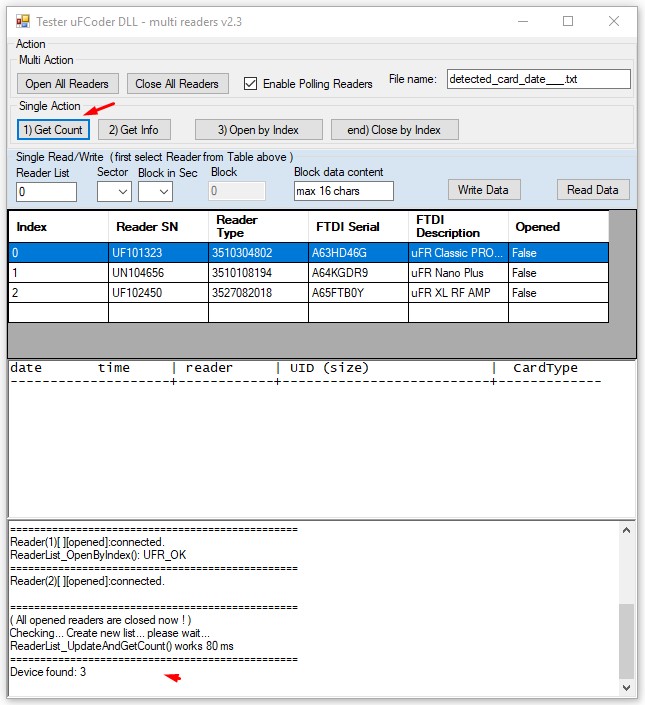The image size is (645, 705).
Task: Click 'ReaderList_UpdateAndGetCount() works 80 ms' line
Action: [122, 646]
